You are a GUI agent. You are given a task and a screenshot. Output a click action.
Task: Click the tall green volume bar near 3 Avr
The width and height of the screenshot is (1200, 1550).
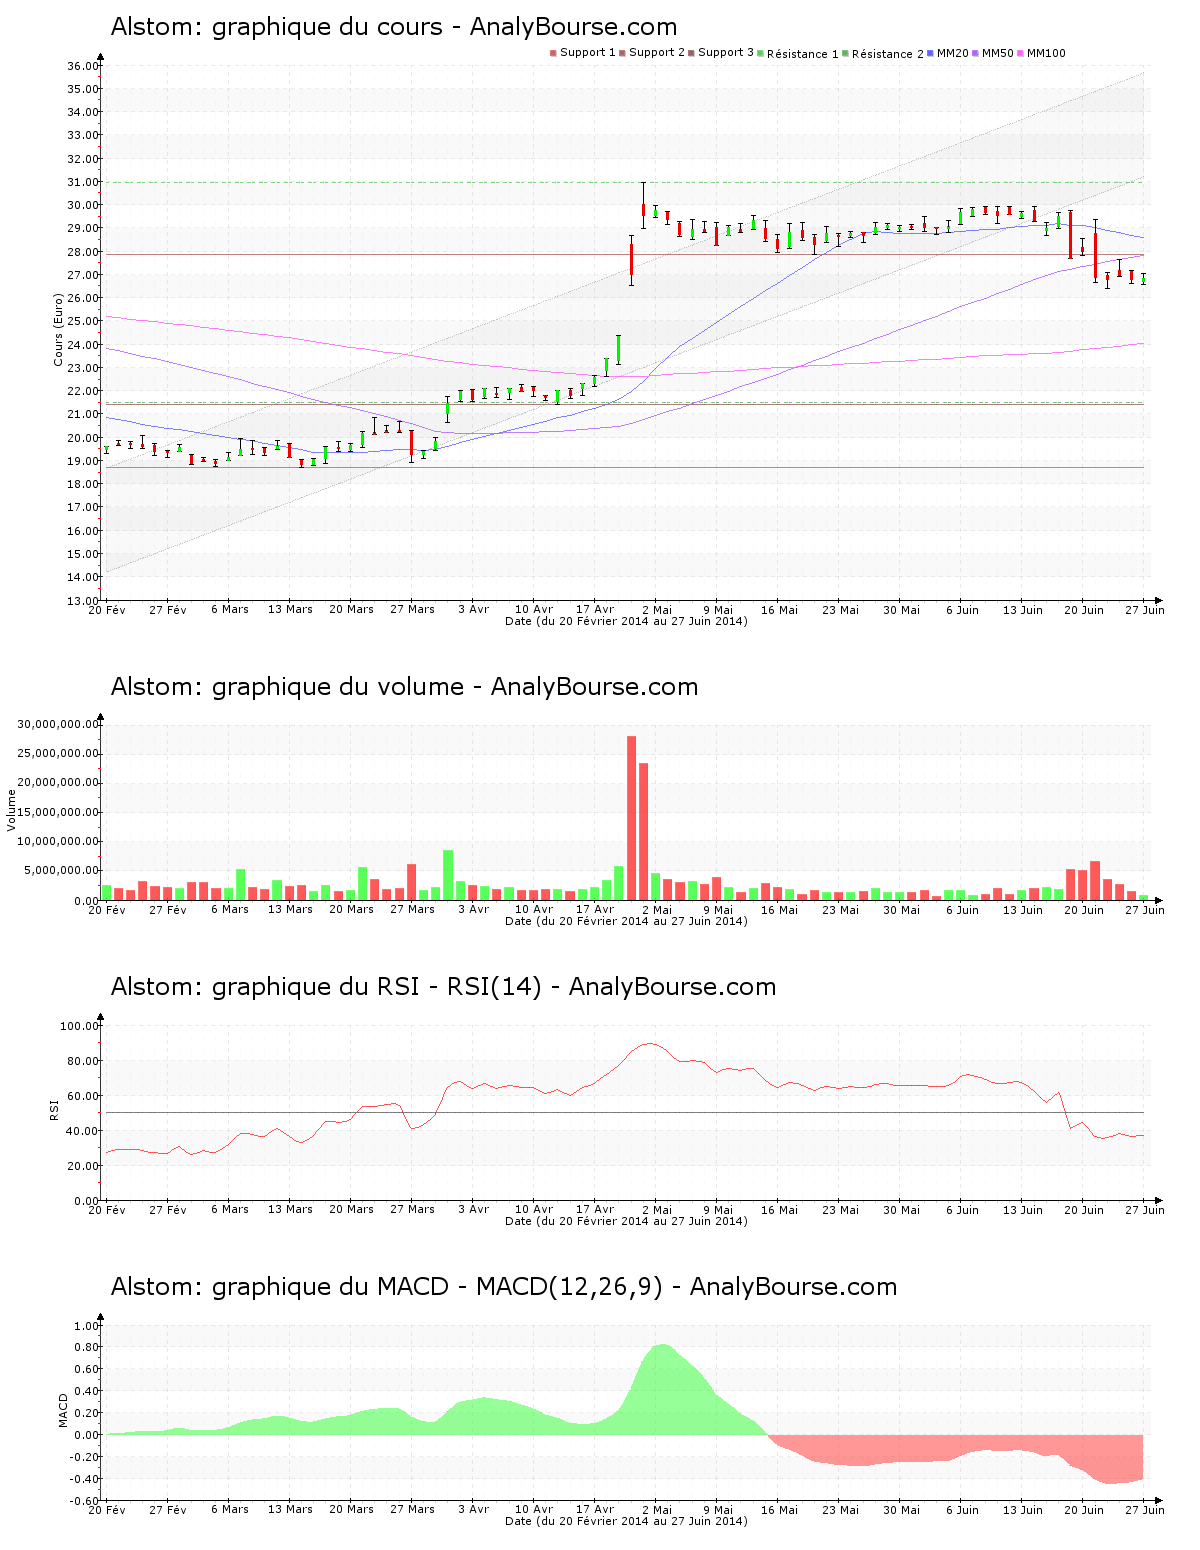pos(448,875)
